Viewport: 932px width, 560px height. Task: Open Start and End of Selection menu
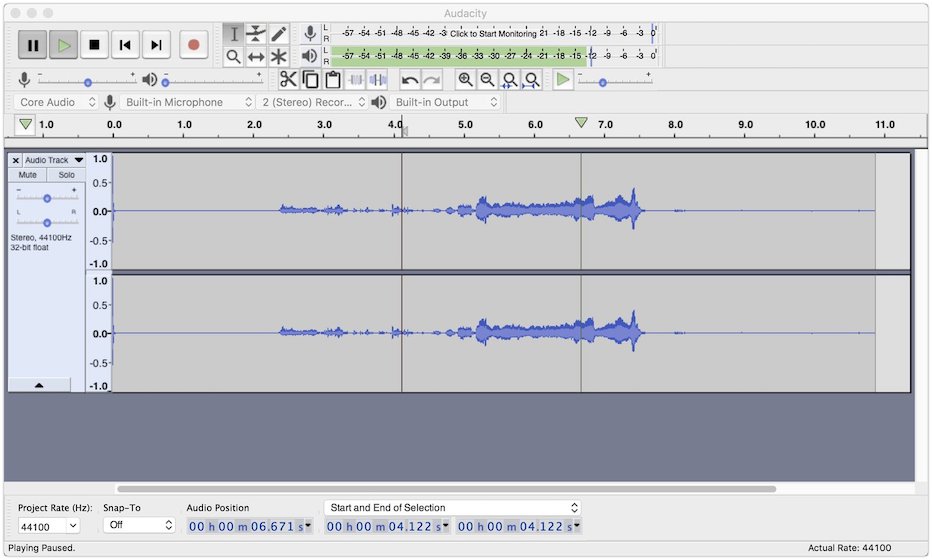pyautogui.click(x=453, y=508)
